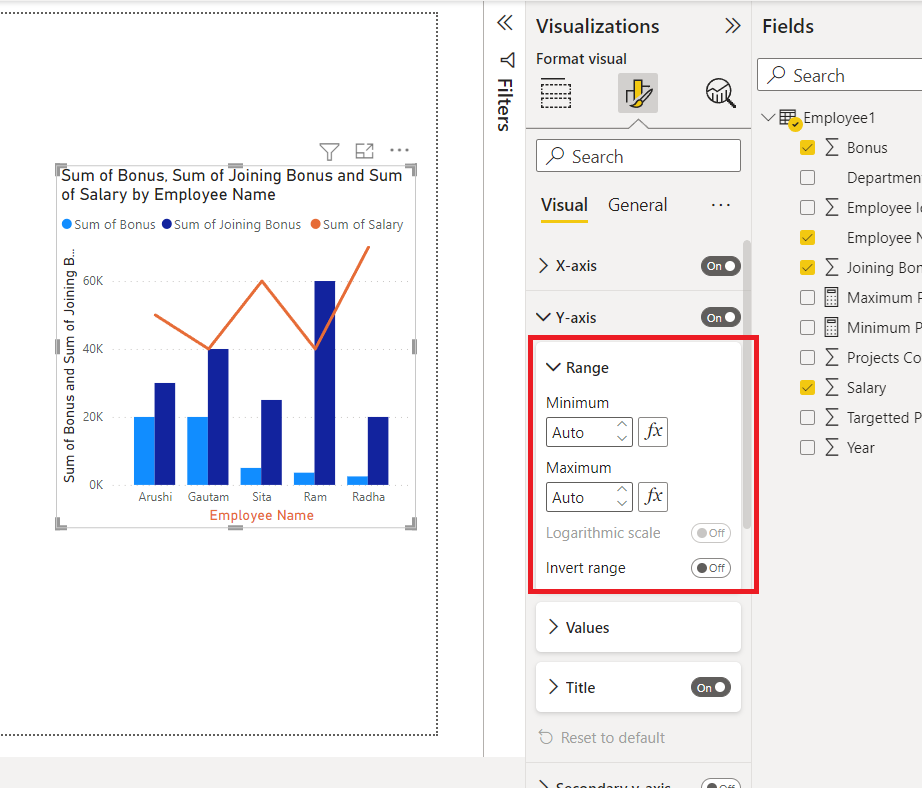Click the Sum of Joining Bonus legend marker
This screenshot has width=922, height=788.
[x=167, y=224]
